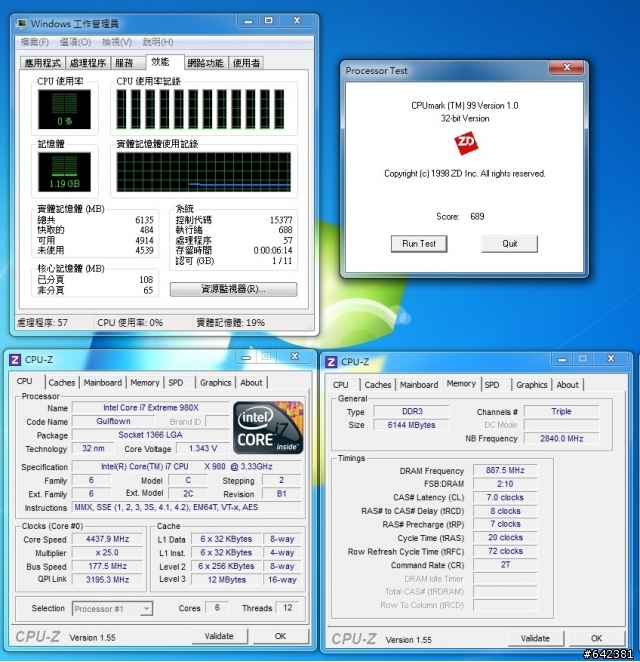
Task: Open the 說明(H) menu in Task Manager
Action: 158,42
